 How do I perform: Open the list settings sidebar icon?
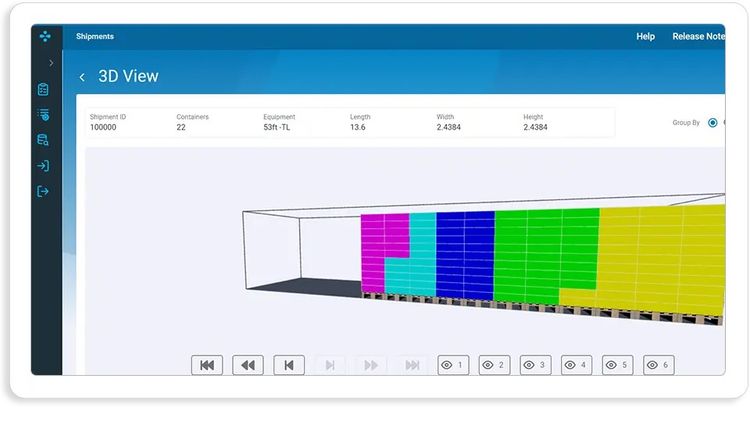point(43,115)
